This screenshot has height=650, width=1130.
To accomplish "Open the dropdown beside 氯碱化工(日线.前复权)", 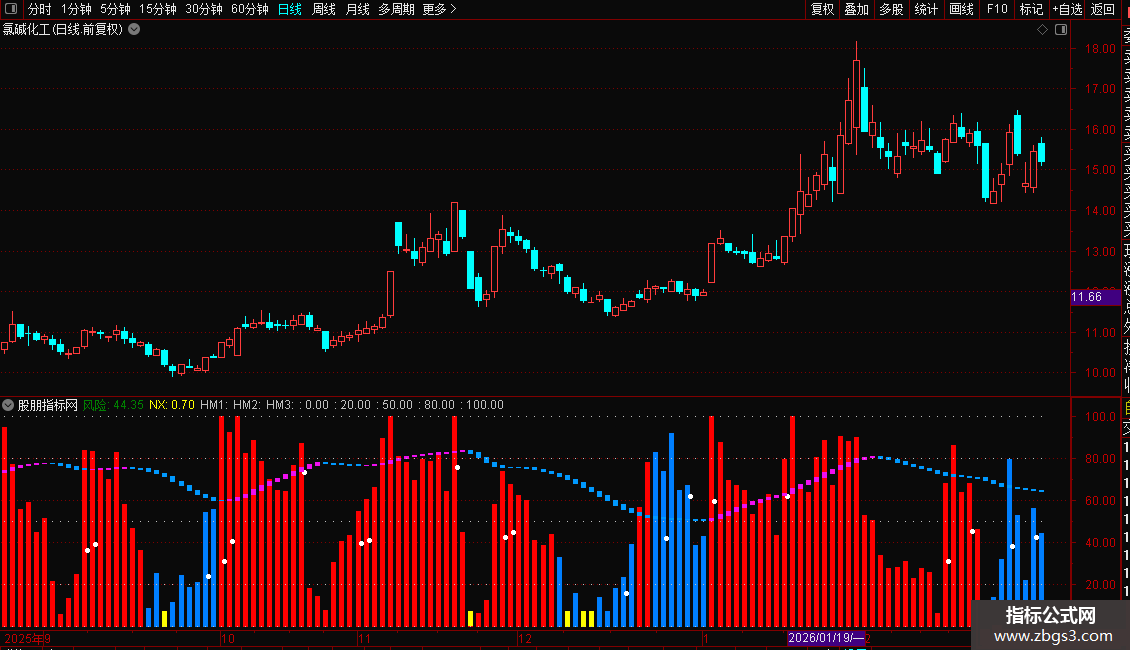I will pyautogui.click(x=134, y=30).
